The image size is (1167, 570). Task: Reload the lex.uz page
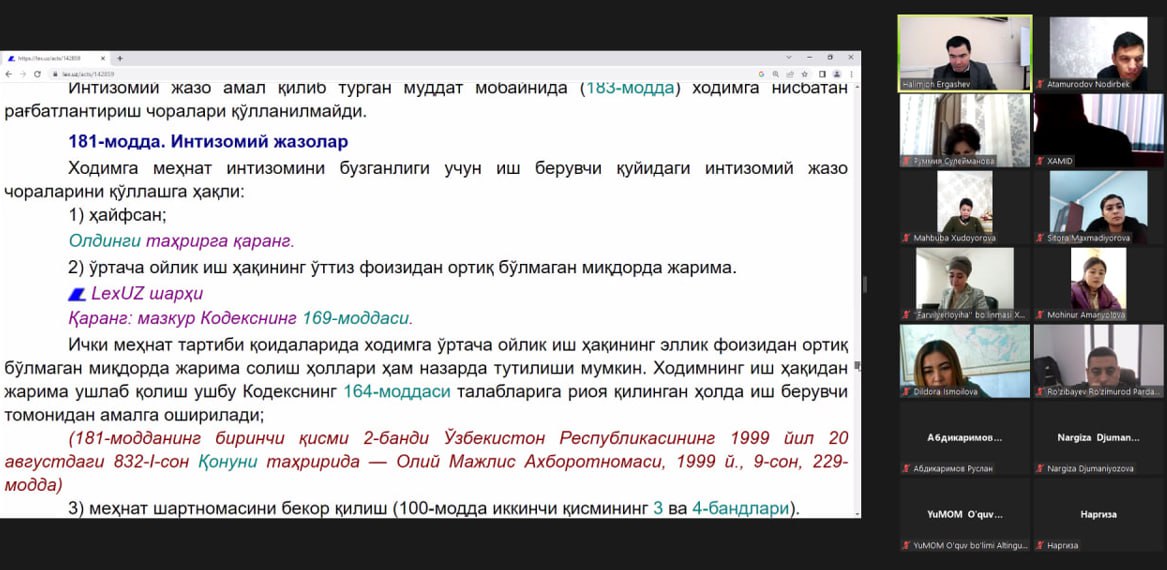(x=38, y=74)
